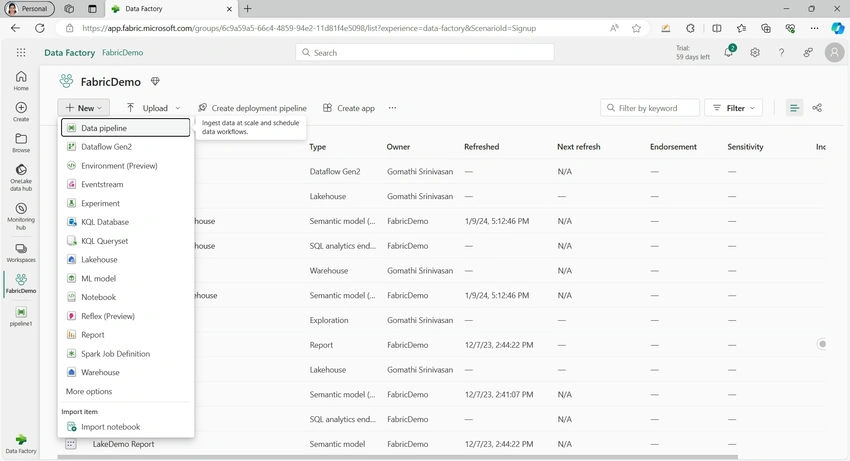Click Create deployment pipeline button
This screenshot has height=461, width=850.
[x=252, y=108]
